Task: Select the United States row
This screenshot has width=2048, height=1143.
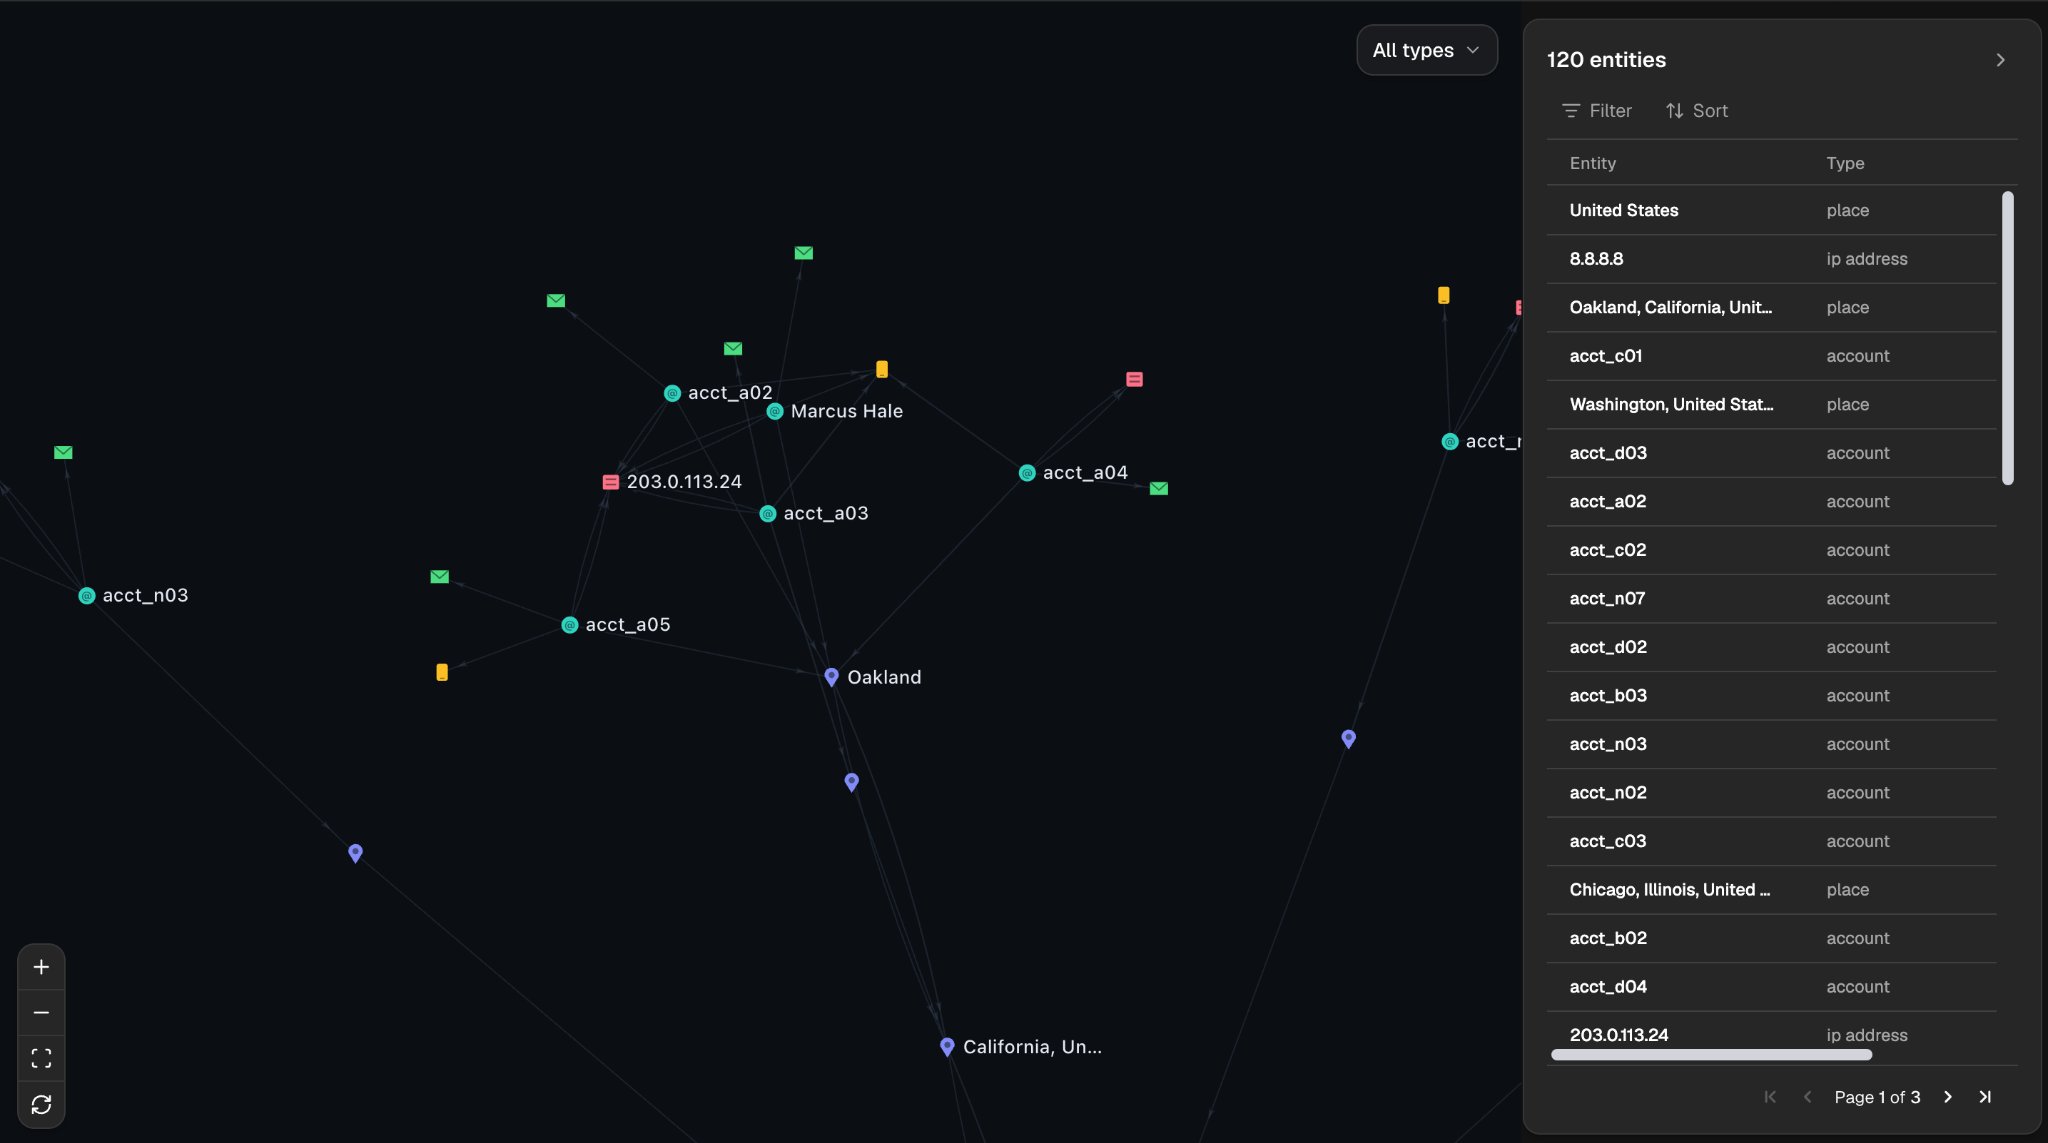Action: tap(1771, 210)
